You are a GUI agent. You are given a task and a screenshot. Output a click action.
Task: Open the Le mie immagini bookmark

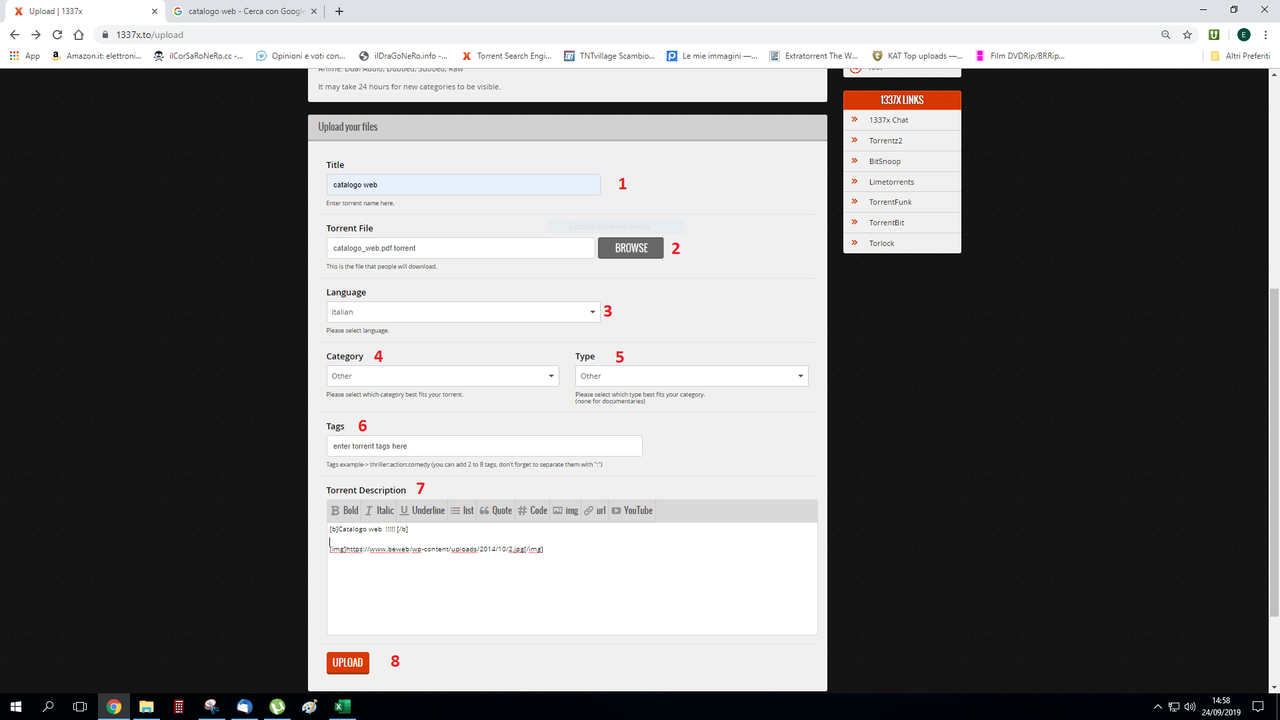click(712, 56)
